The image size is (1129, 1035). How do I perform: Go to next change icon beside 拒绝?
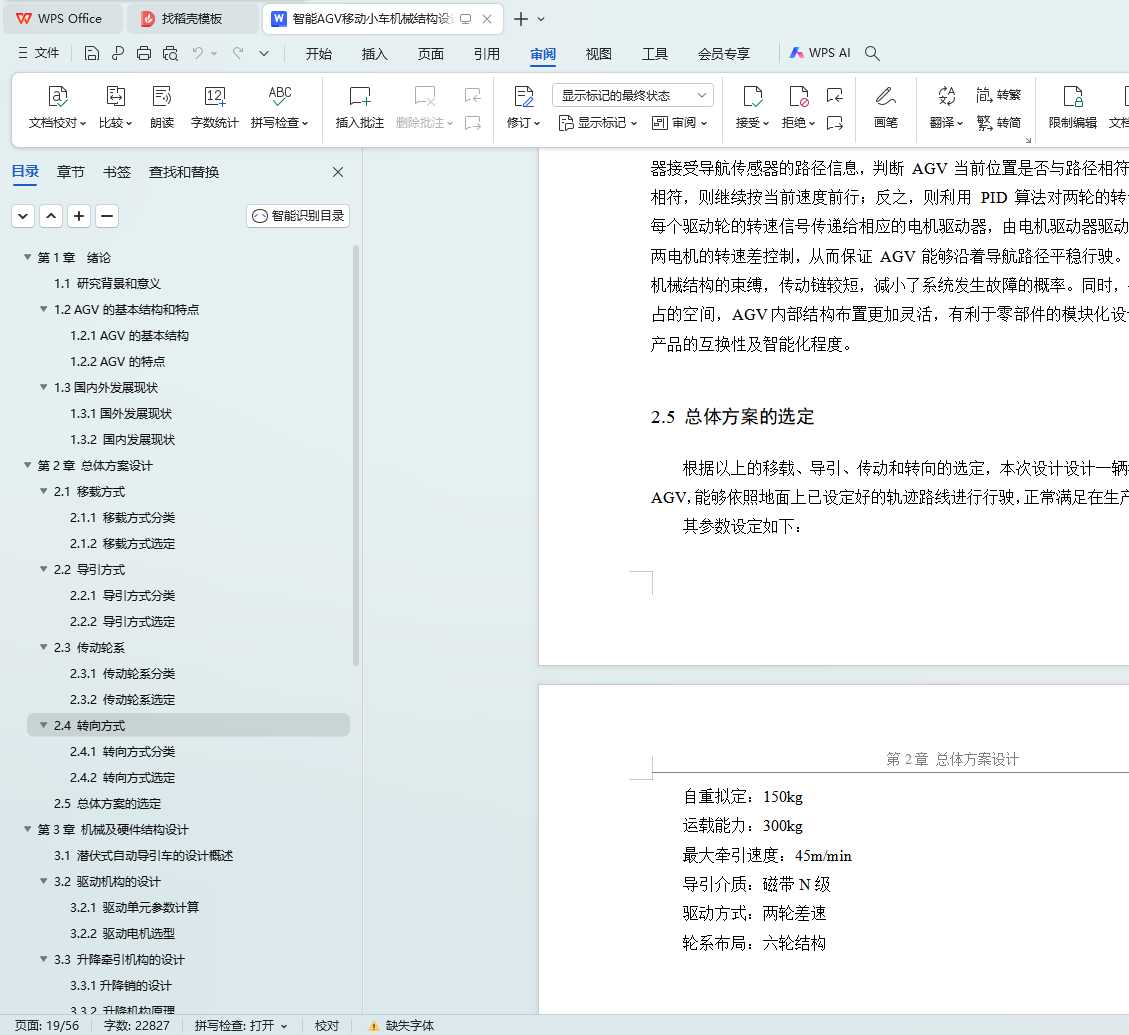point(835,123)
